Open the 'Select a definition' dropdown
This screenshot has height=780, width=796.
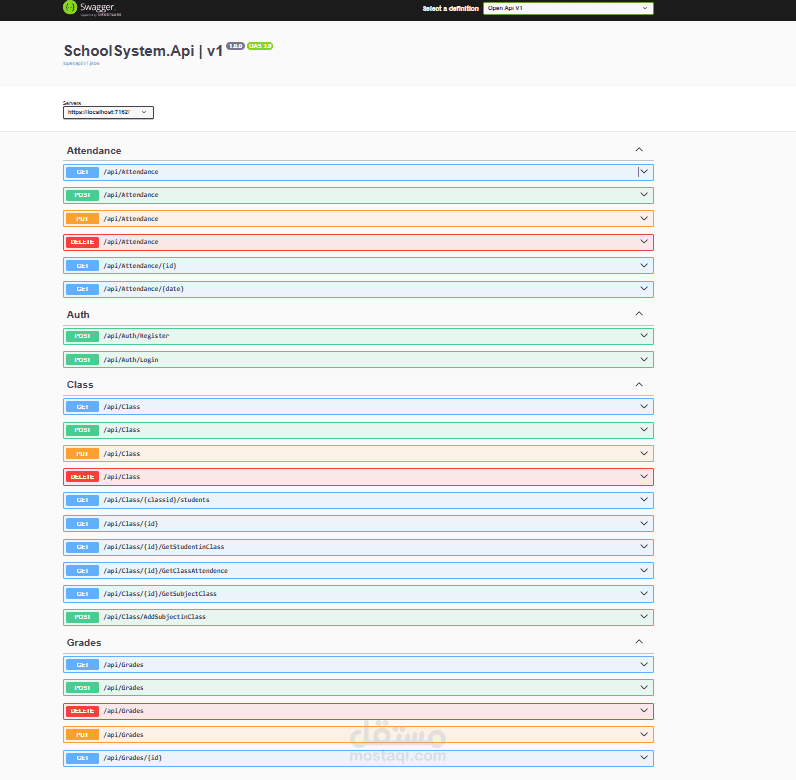pos(568,8)
